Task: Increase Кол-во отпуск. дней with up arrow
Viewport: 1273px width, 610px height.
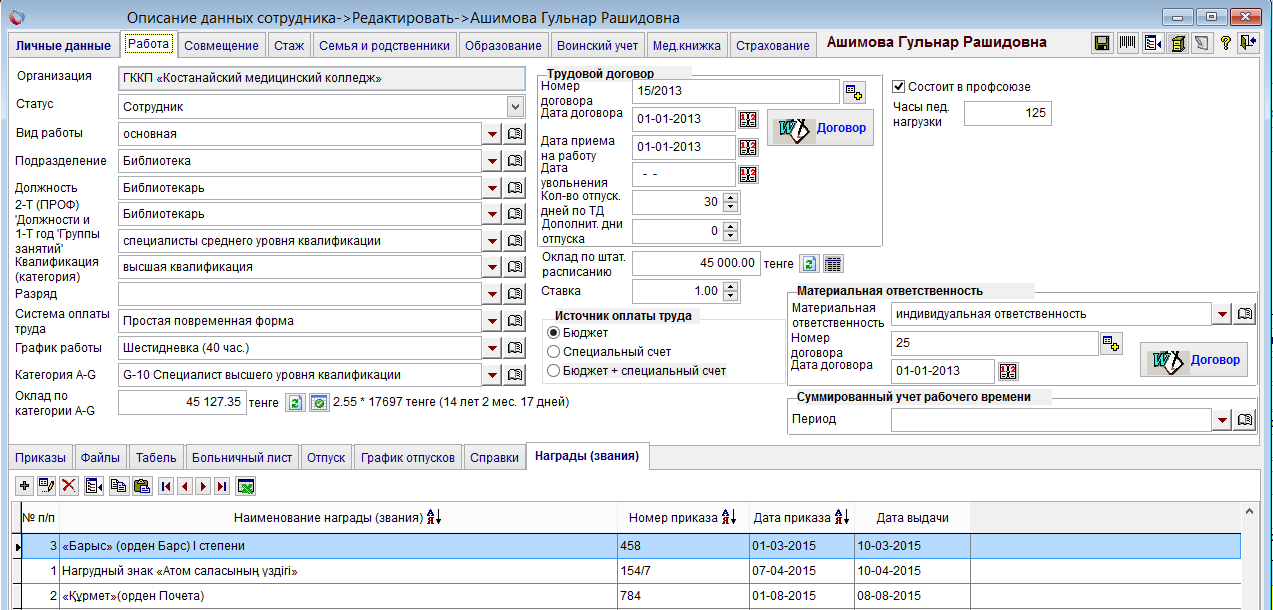Action: tap(731, 196)
